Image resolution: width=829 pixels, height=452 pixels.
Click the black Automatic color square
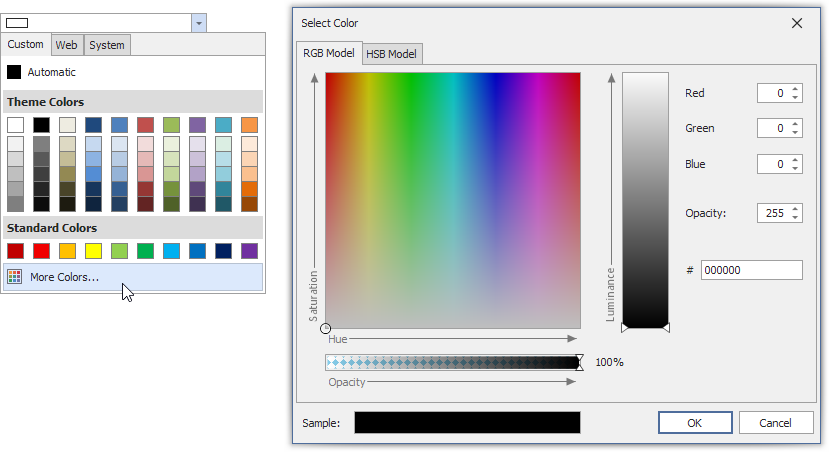14,72
